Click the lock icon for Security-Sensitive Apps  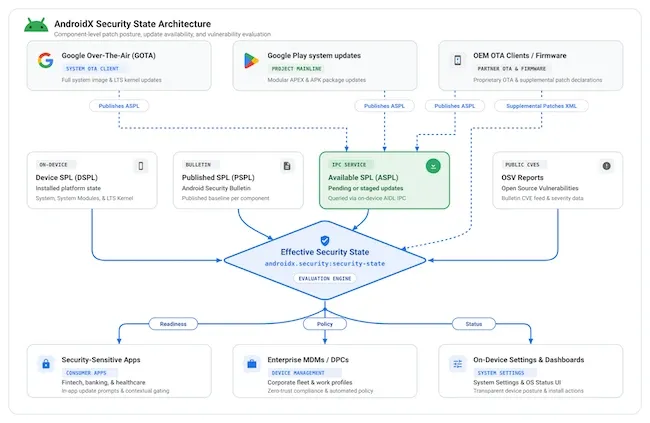pos(46,364)
